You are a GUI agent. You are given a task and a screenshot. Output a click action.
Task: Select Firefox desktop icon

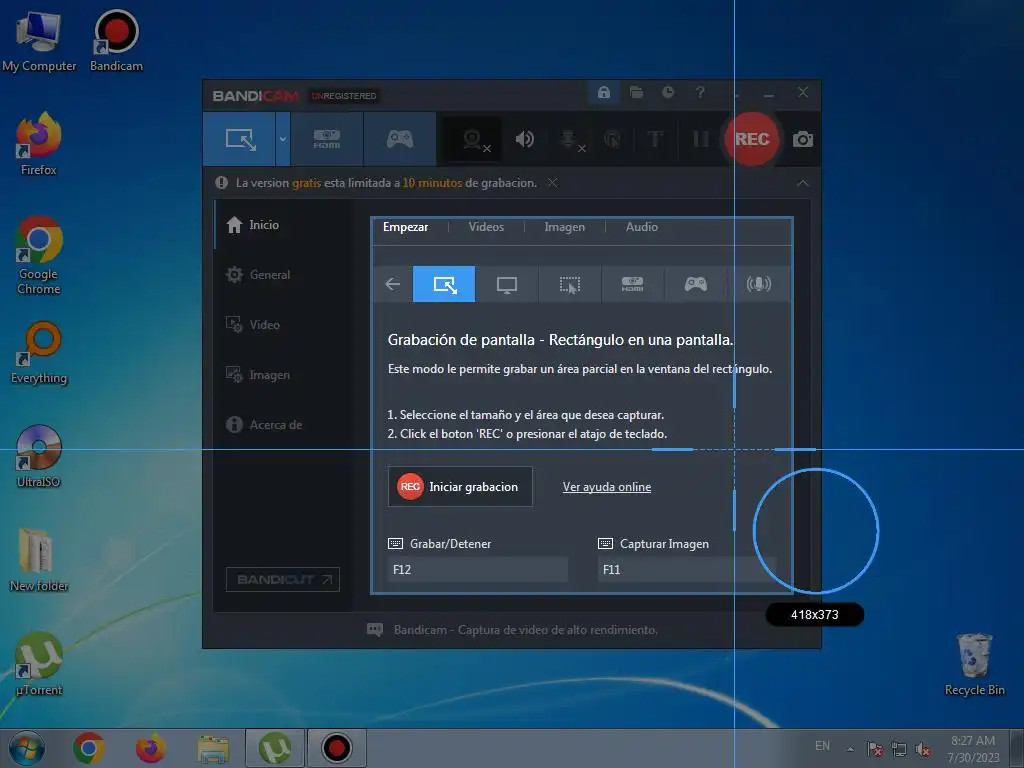click(x=39, y=145)
